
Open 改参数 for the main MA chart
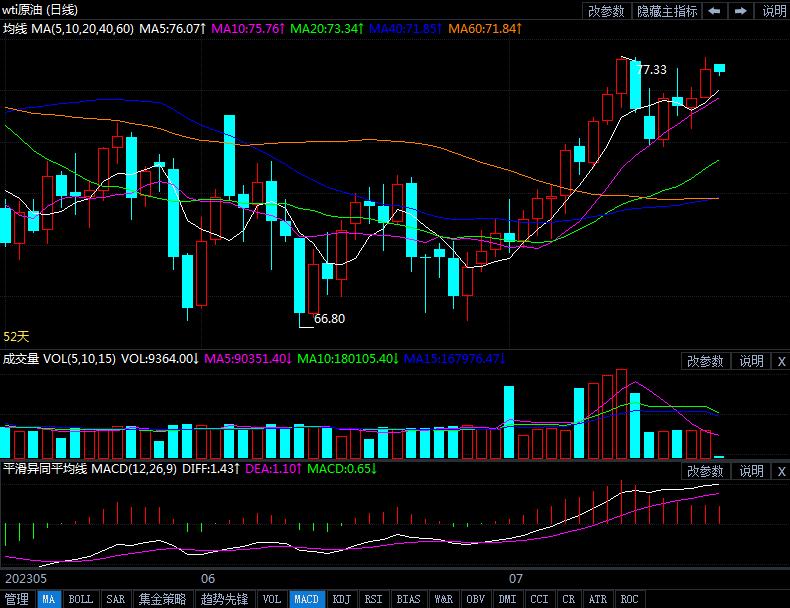coord(606,11)
